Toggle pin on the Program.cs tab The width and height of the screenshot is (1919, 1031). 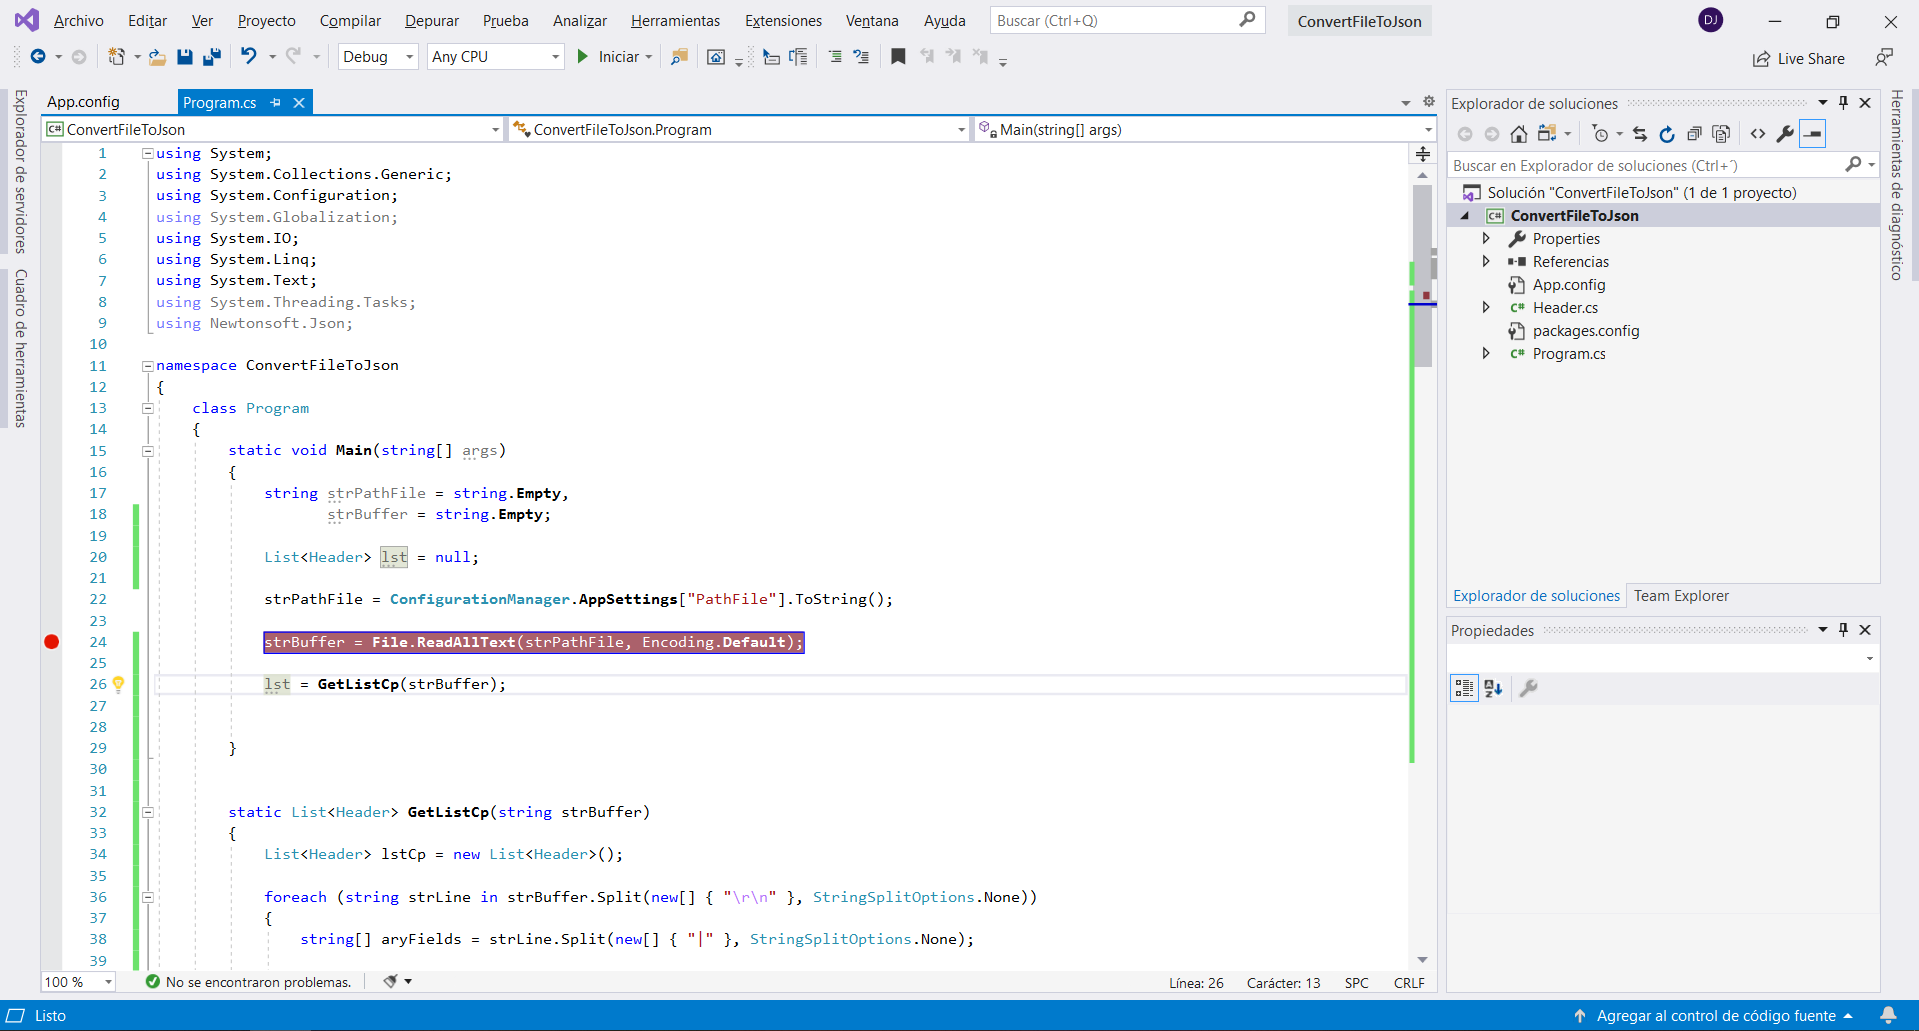point(276,103)
